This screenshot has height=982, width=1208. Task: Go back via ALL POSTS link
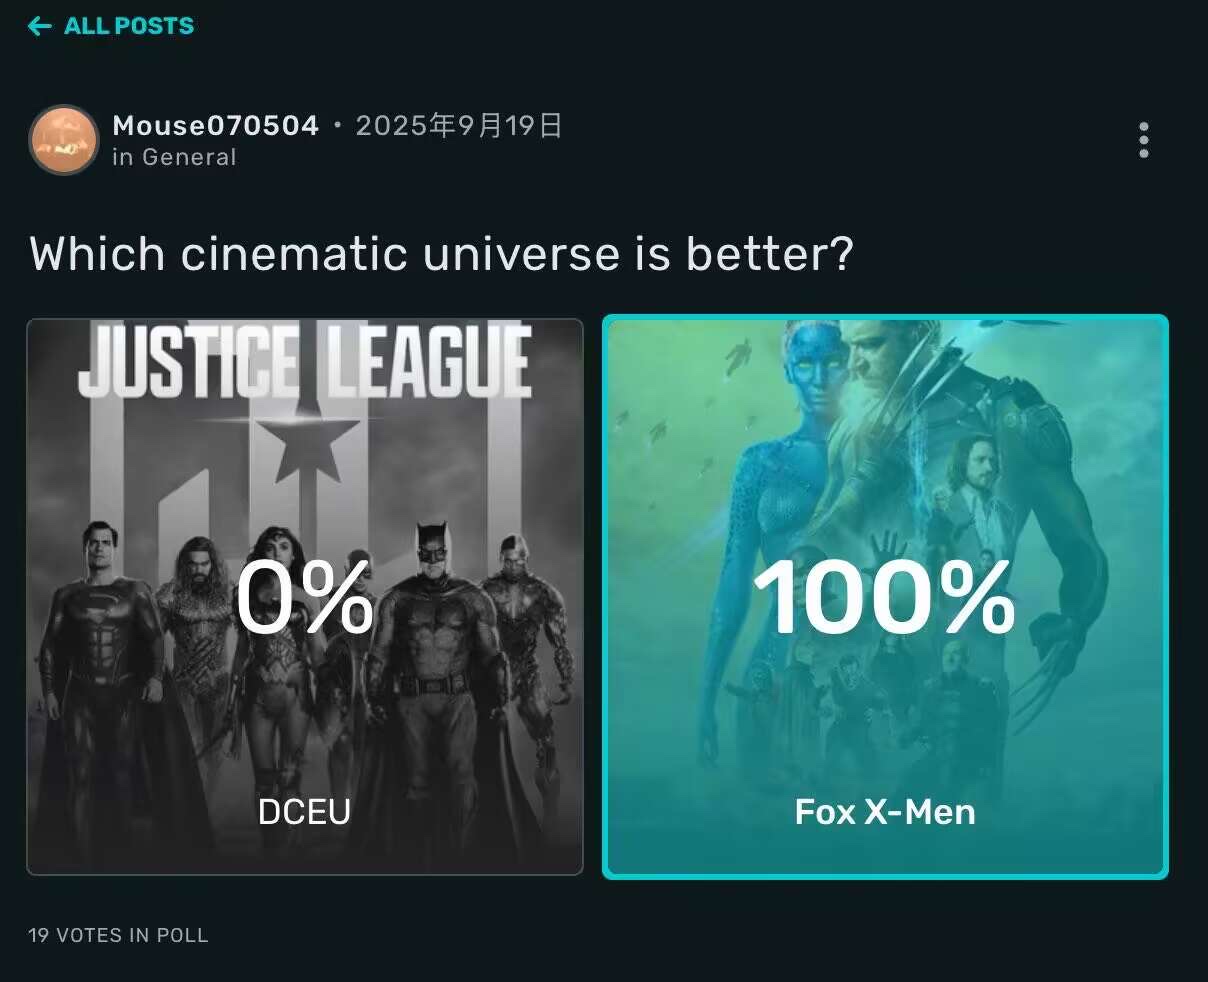[x=128, y=27]
